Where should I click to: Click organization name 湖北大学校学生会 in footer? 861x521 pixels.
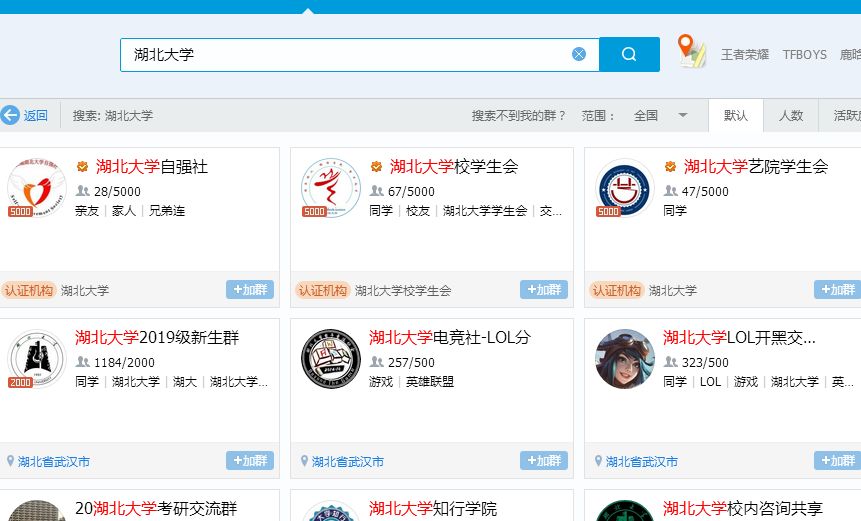pyautogui.click(x=403, y=290)
